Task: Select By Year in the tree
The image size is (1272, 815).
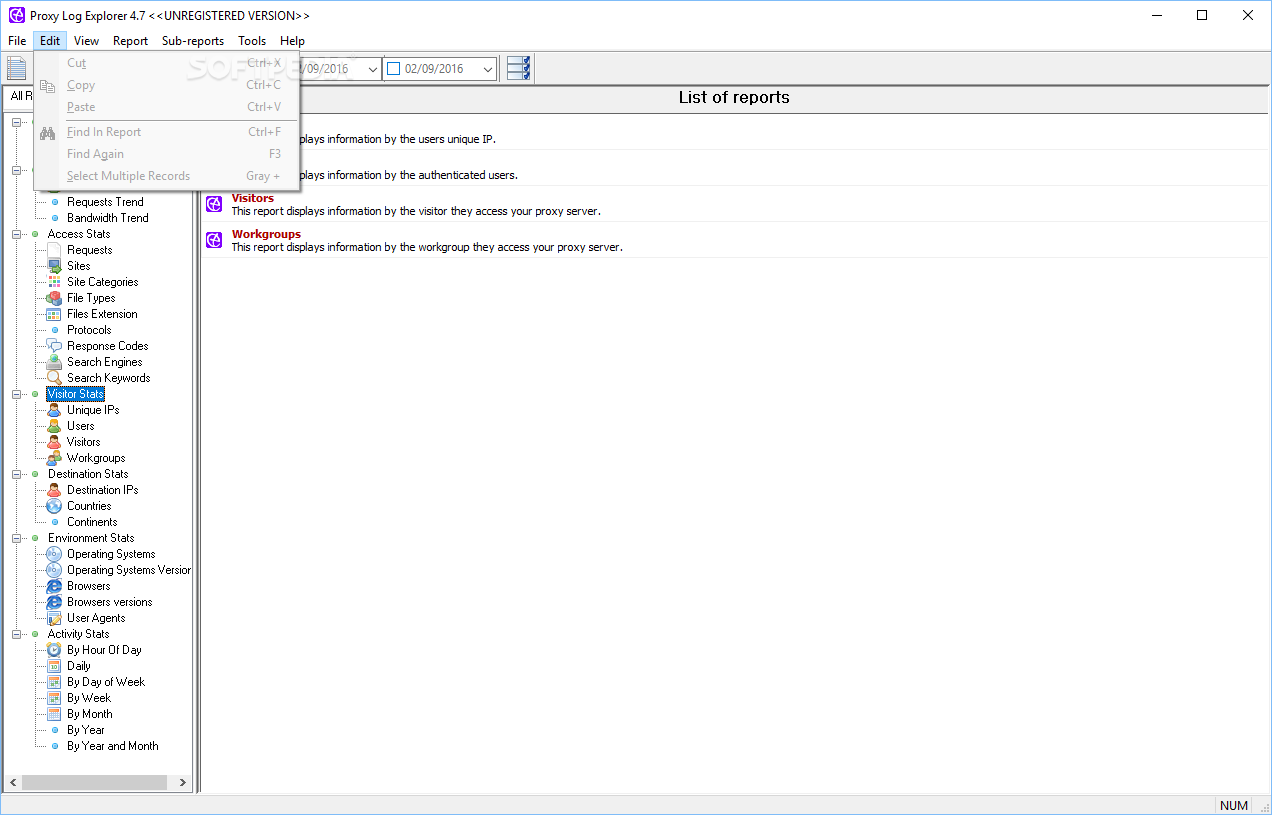Action: pos(86,730)
